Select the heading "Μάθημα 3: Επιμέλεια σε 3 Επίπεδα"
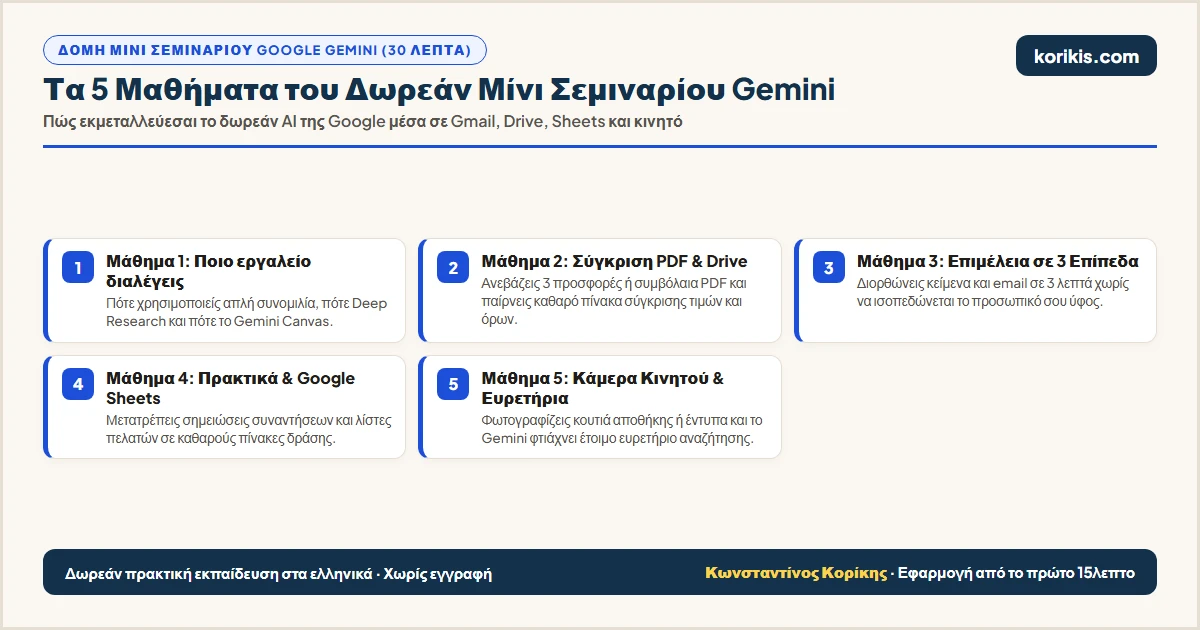The image size is (1200, 630). tap(998, 261)
